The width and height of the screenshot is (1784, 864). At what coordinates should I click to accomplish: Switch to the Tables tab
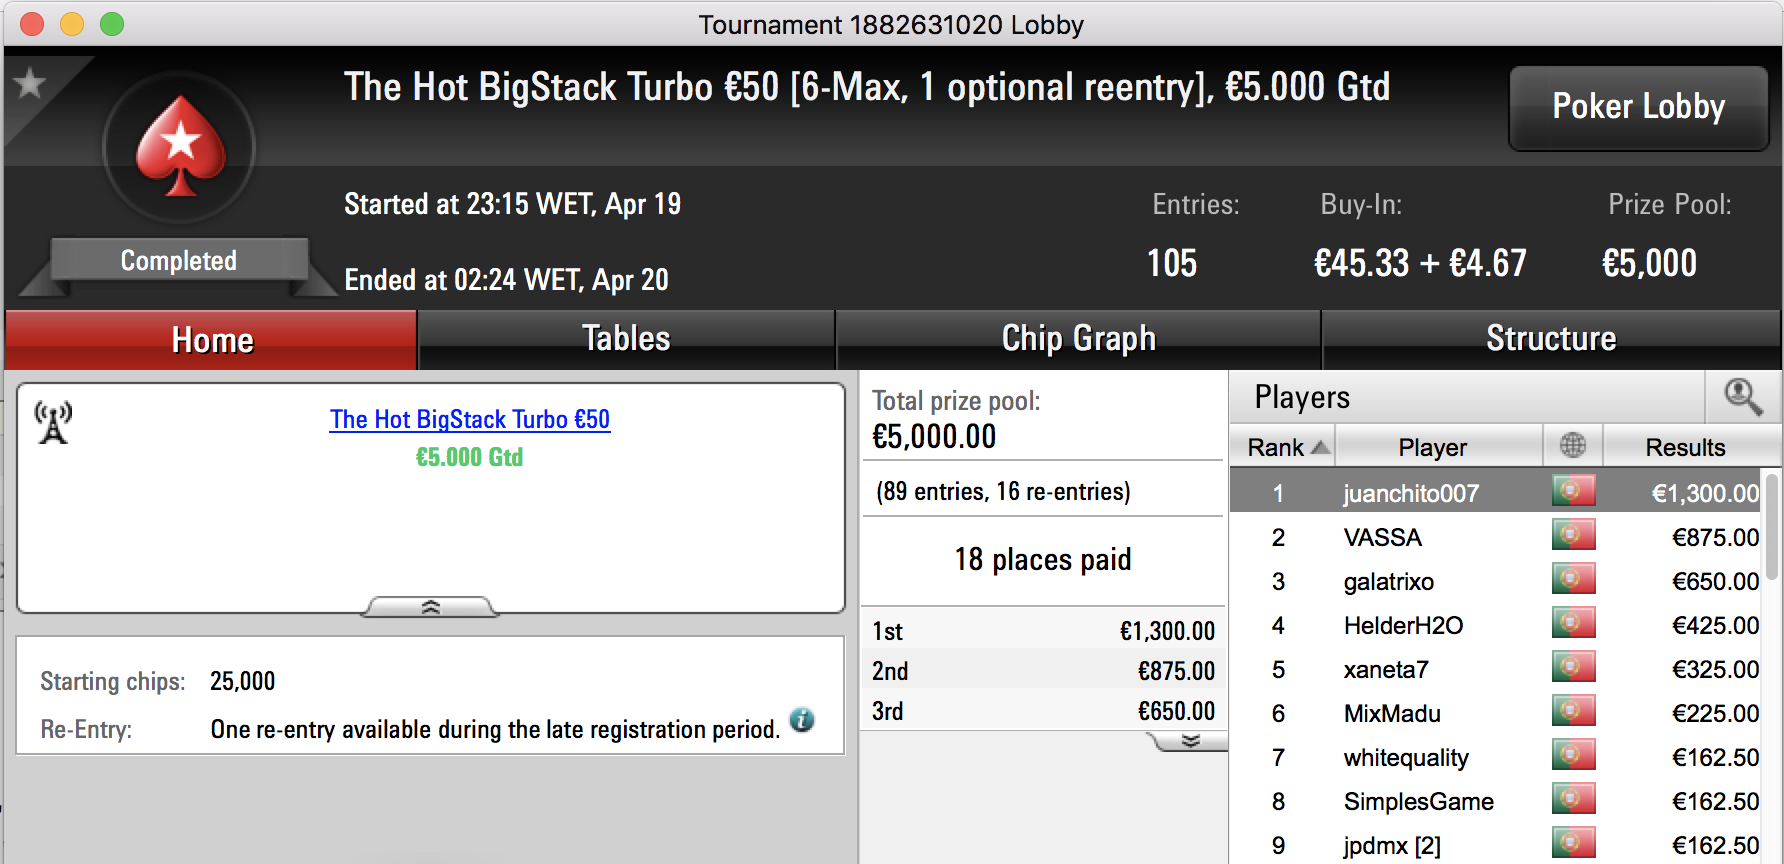[626, 339]
